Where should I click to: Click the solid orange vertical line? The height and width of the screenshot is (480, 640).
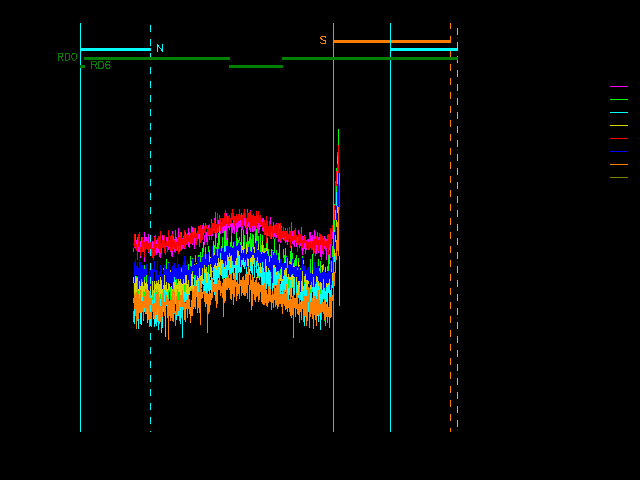[x=333, y=227]
